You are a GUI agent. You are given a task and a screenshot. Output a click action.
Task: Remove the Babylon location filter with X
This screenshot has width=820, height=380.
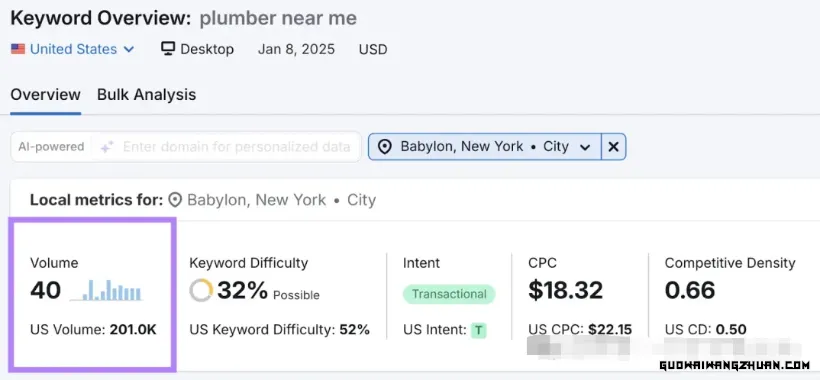613,147
